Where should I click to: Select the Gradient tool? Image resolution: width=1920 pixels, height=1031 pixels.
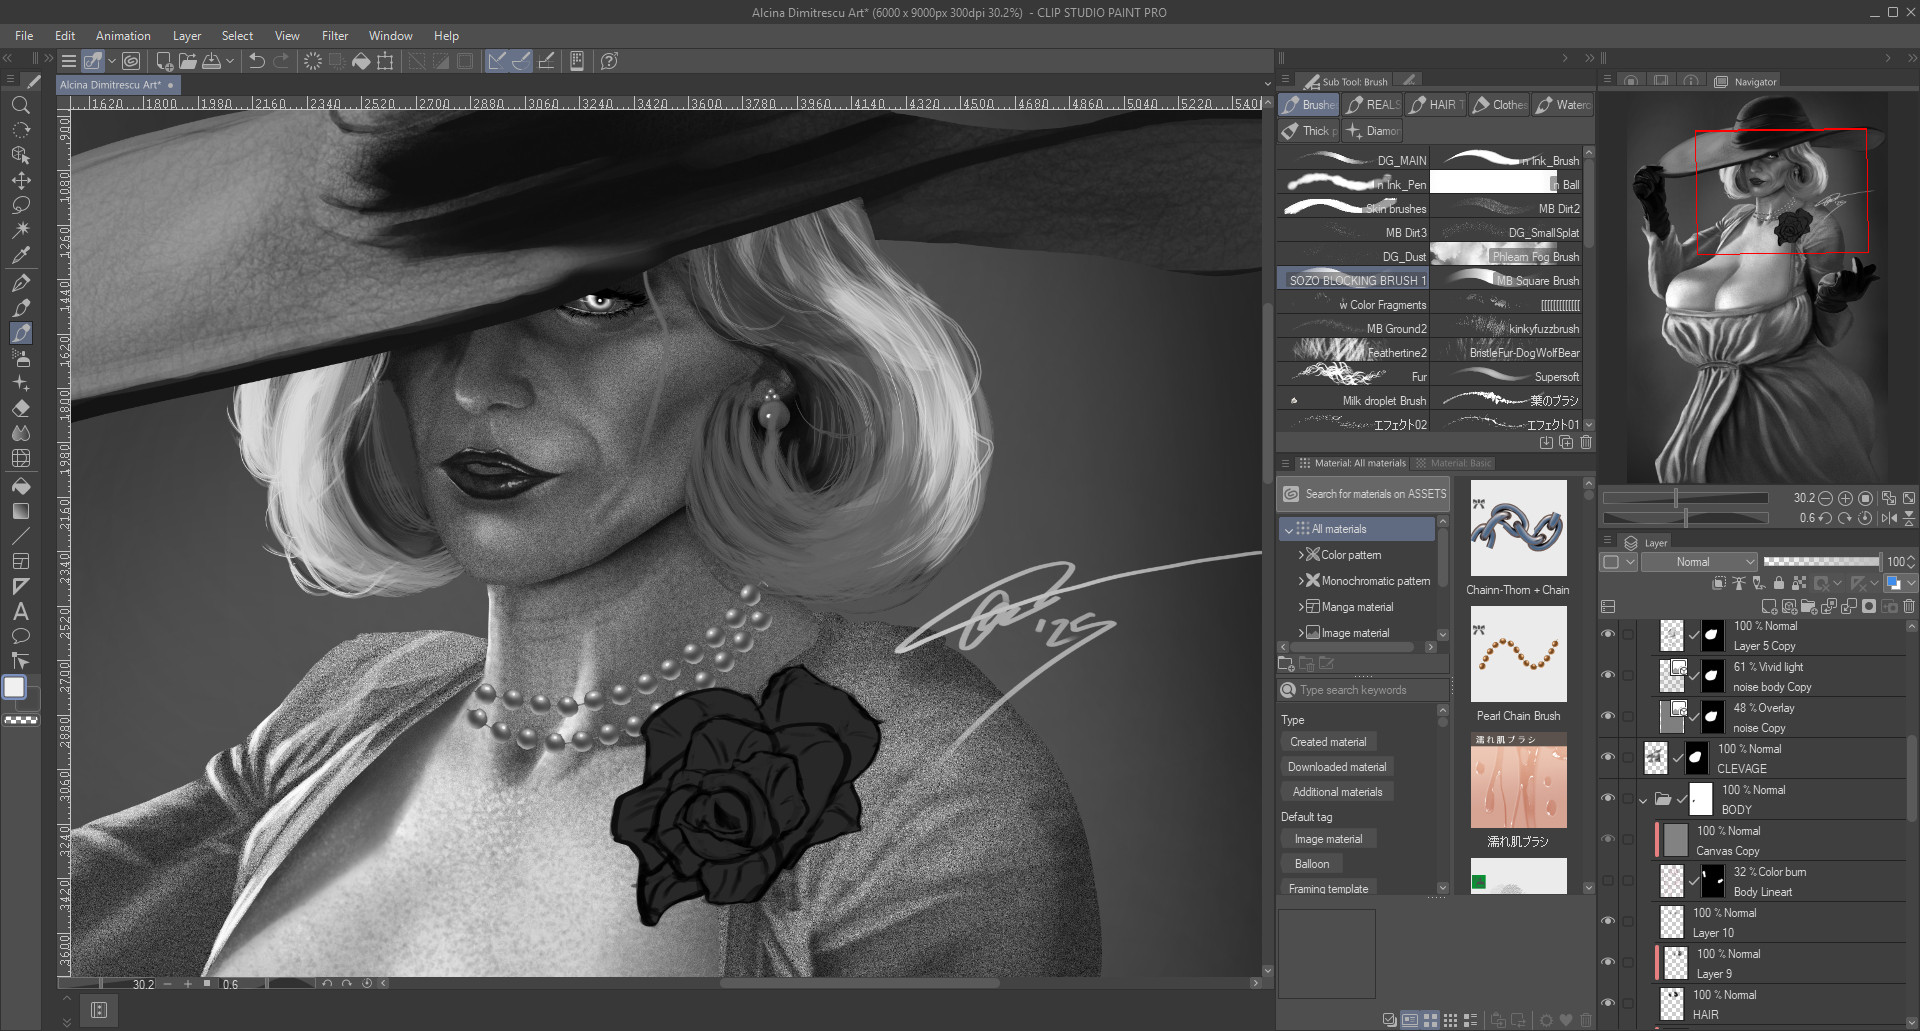click(x=20, y=511)
